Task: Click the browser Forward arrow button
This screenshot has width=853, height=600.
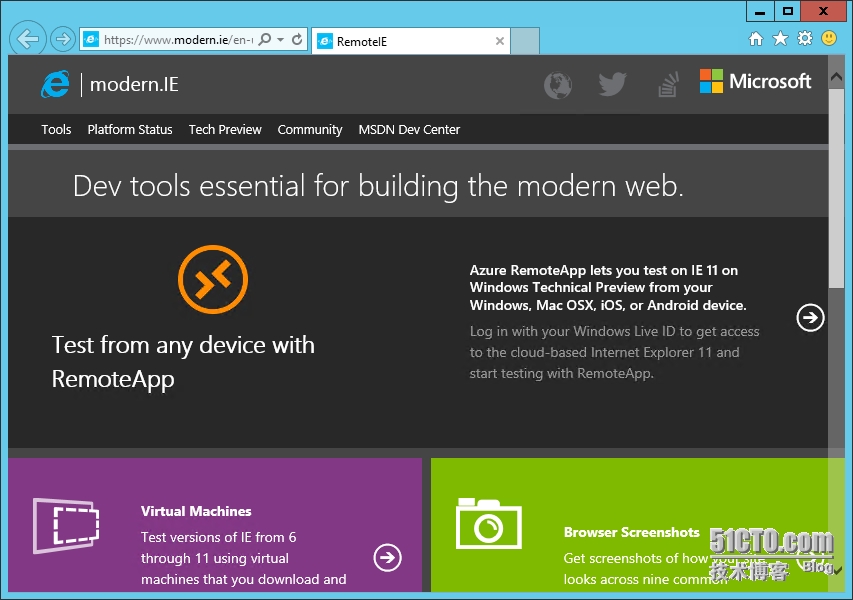Action: click(63, 39)
